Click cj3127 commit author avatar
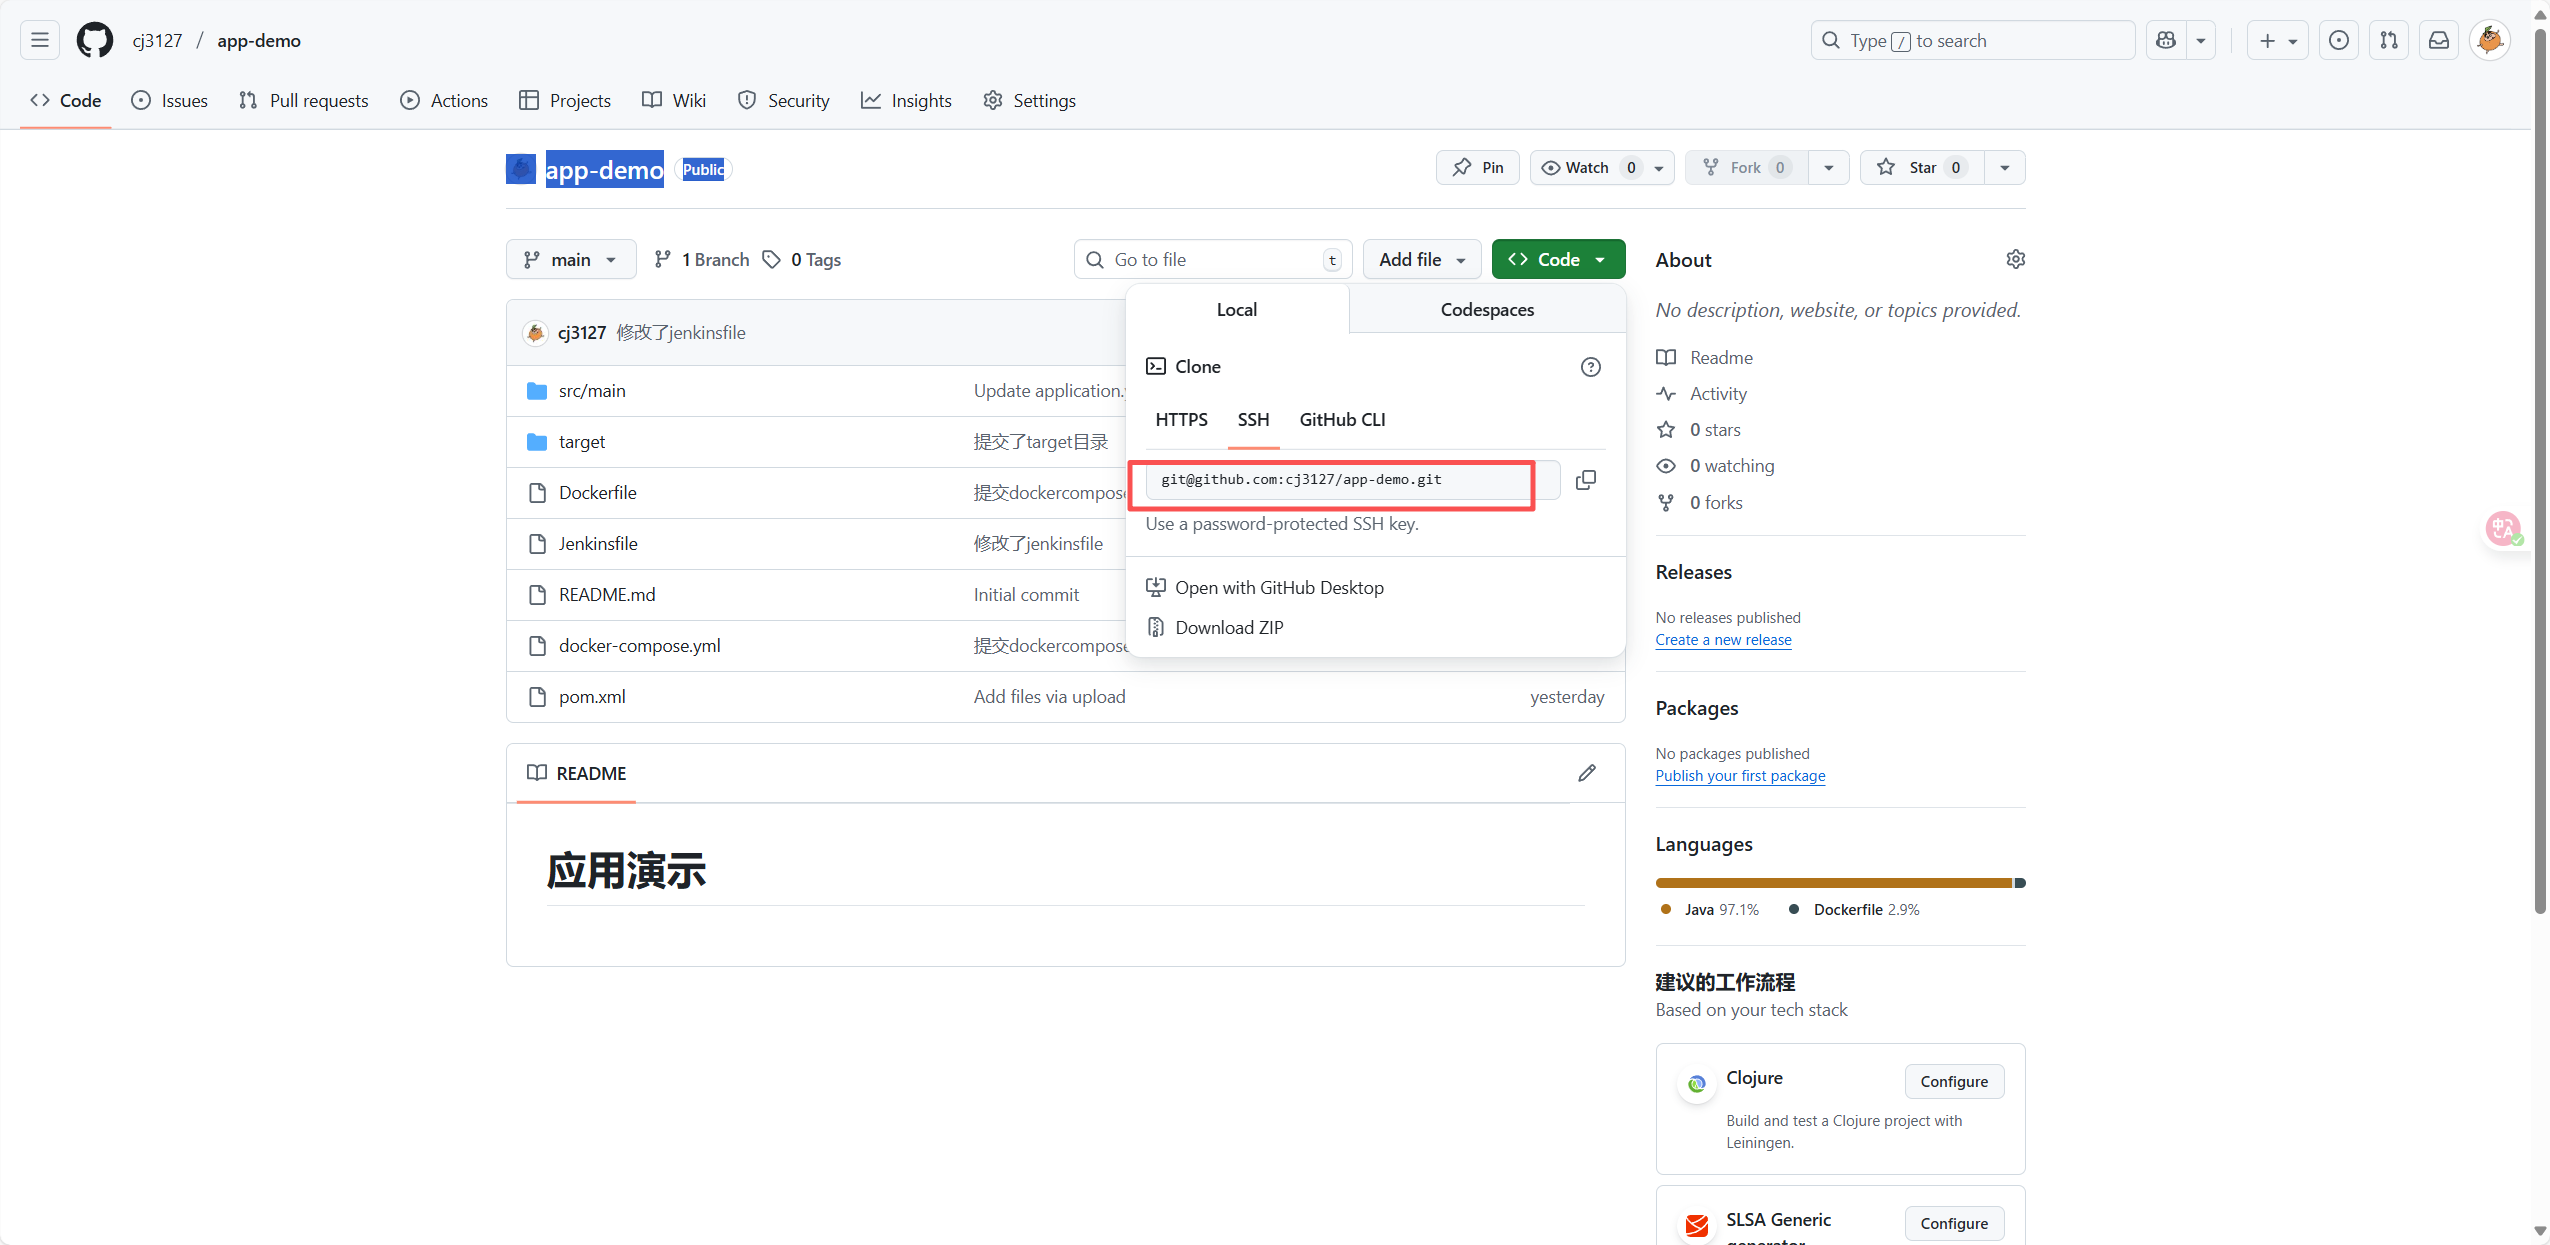2550x1245 pixels. pos(536,333)
